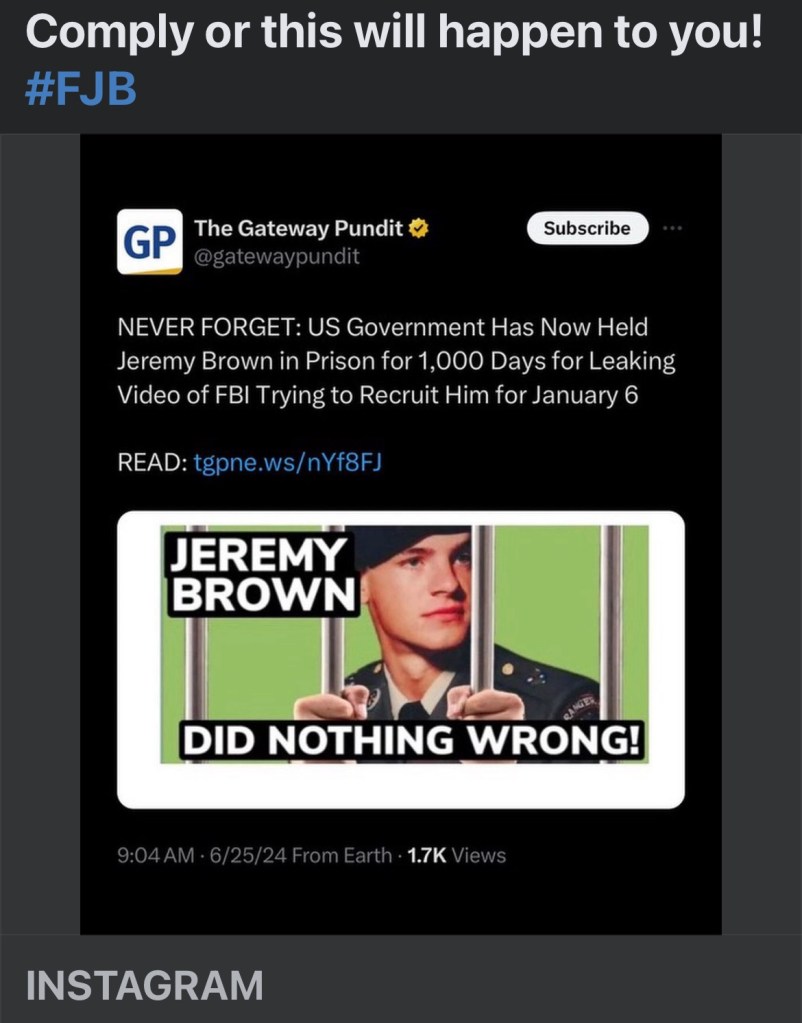The width and height of the screenshot is (802, 1023).
Task: Click the post title 'Comply or this will happen'
Action: click(x=393, y=33)
